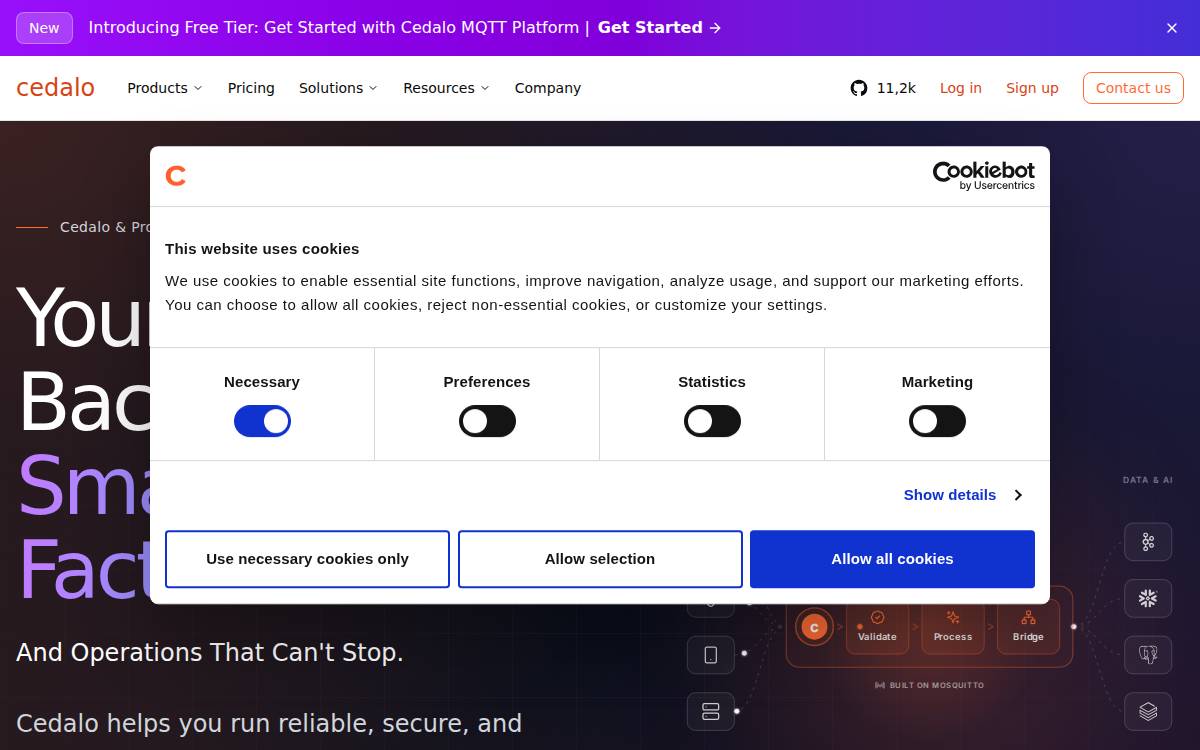The width and height of the screenshot is (1200, 750).
Task: Click the cedalo logo in the header
Action: point(55,88)
